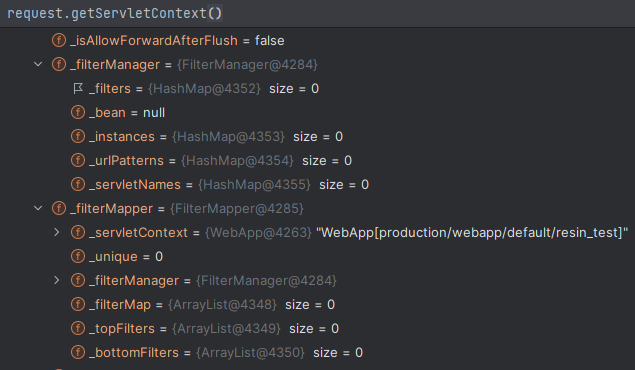This screenshot has height=370, width=635.
Task: Click field icon next to _instances
Action: 78,136
